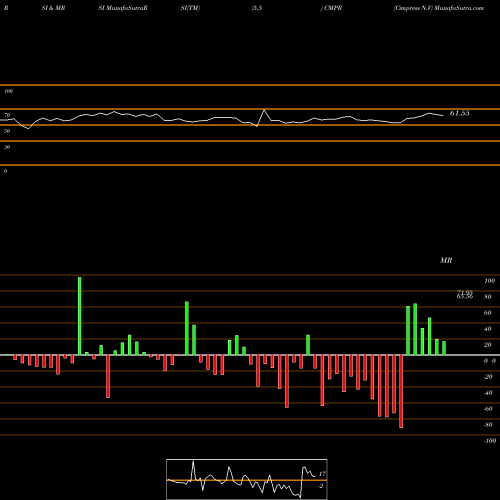This screenshot has width=500, height=500.
Task: Click the '30' label on RSI axis
Action: [x=7, y=147]
